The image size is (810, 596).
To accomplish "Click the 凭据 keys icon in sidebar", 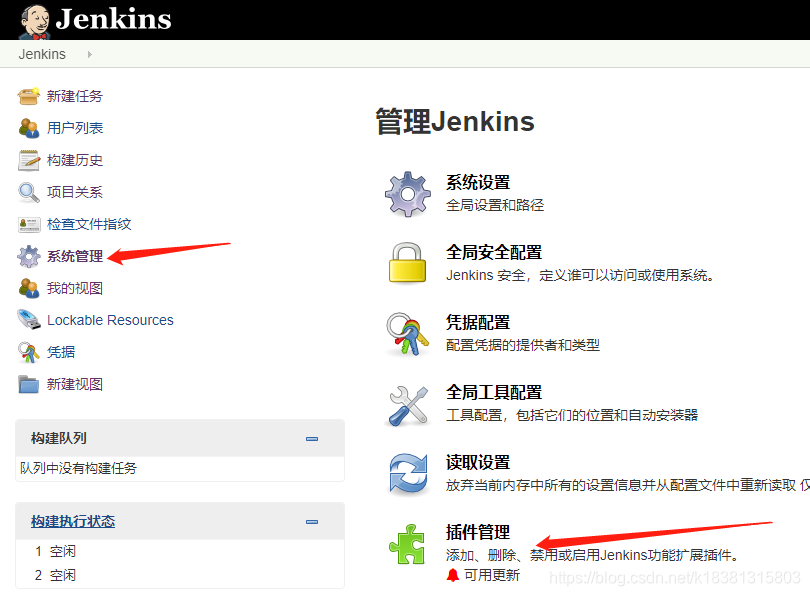I will [x=28, y=352].
